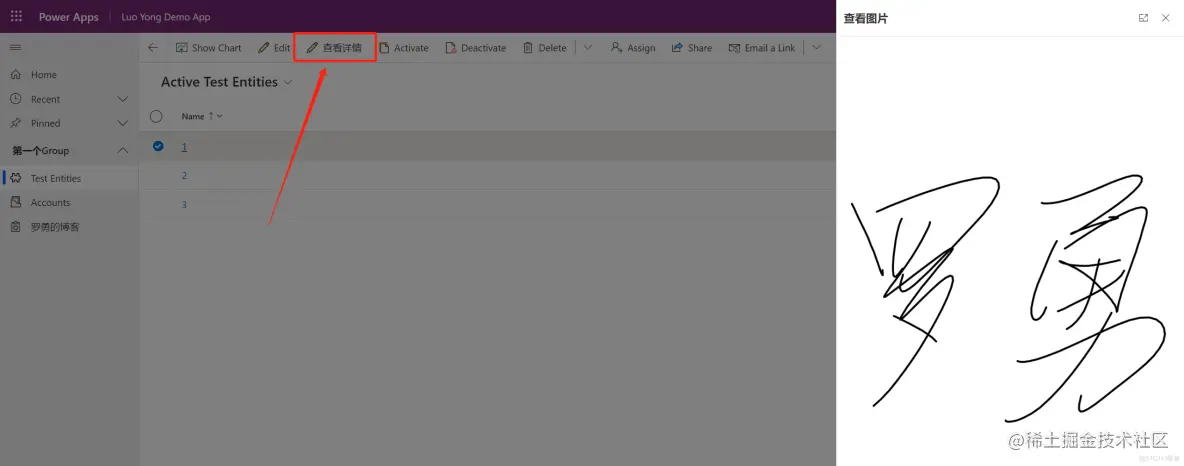Expand the Recent chevron
This screenshot has height=466, width=1184.
point(123,99)
